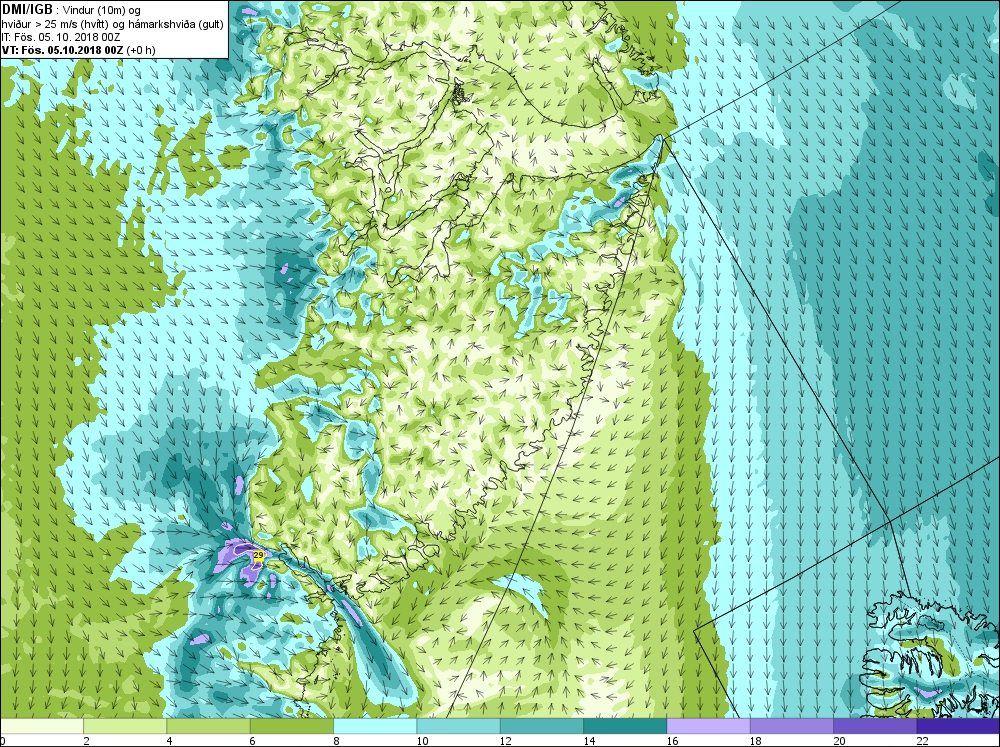
Task: Click the 'VT: Fös. 05.10.2018 00Z' line
Action: click(x=62, y=50)
